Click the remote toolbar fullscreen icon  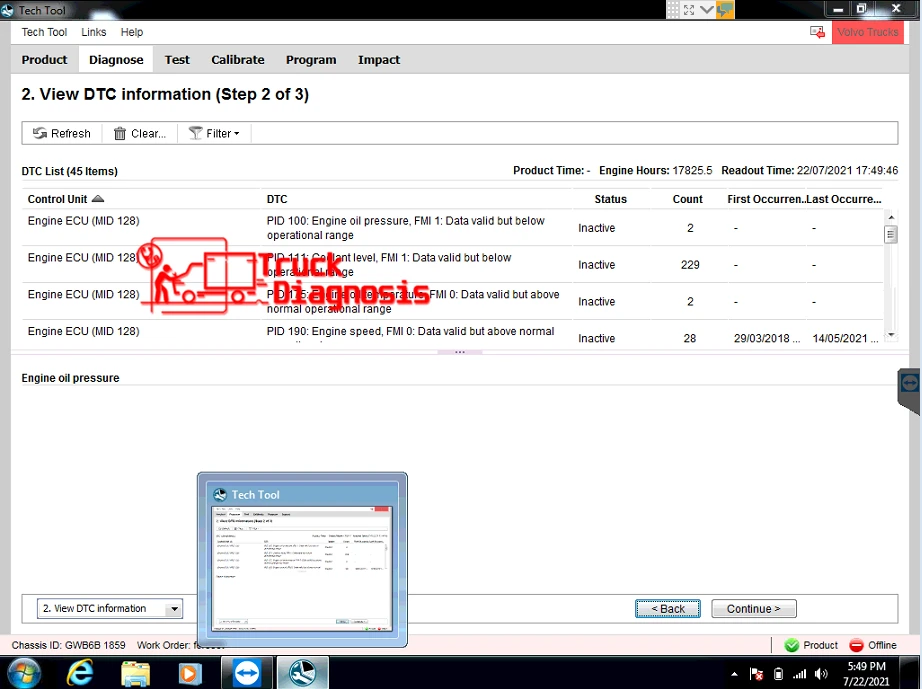pyautogui.click(x=689, y=9)
